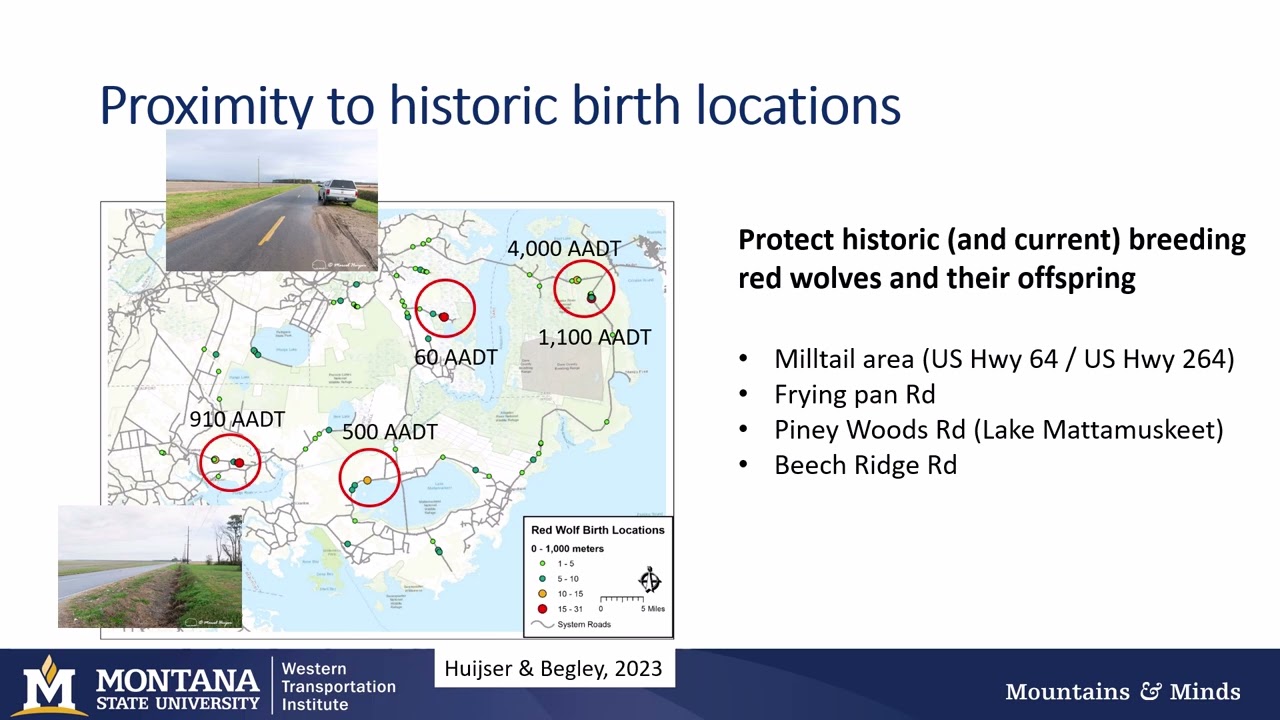Select the bold 'Protect historic (and current) breeding' heading
Viewport: 1280px width, 720px height.
click(x=992, y=240)
